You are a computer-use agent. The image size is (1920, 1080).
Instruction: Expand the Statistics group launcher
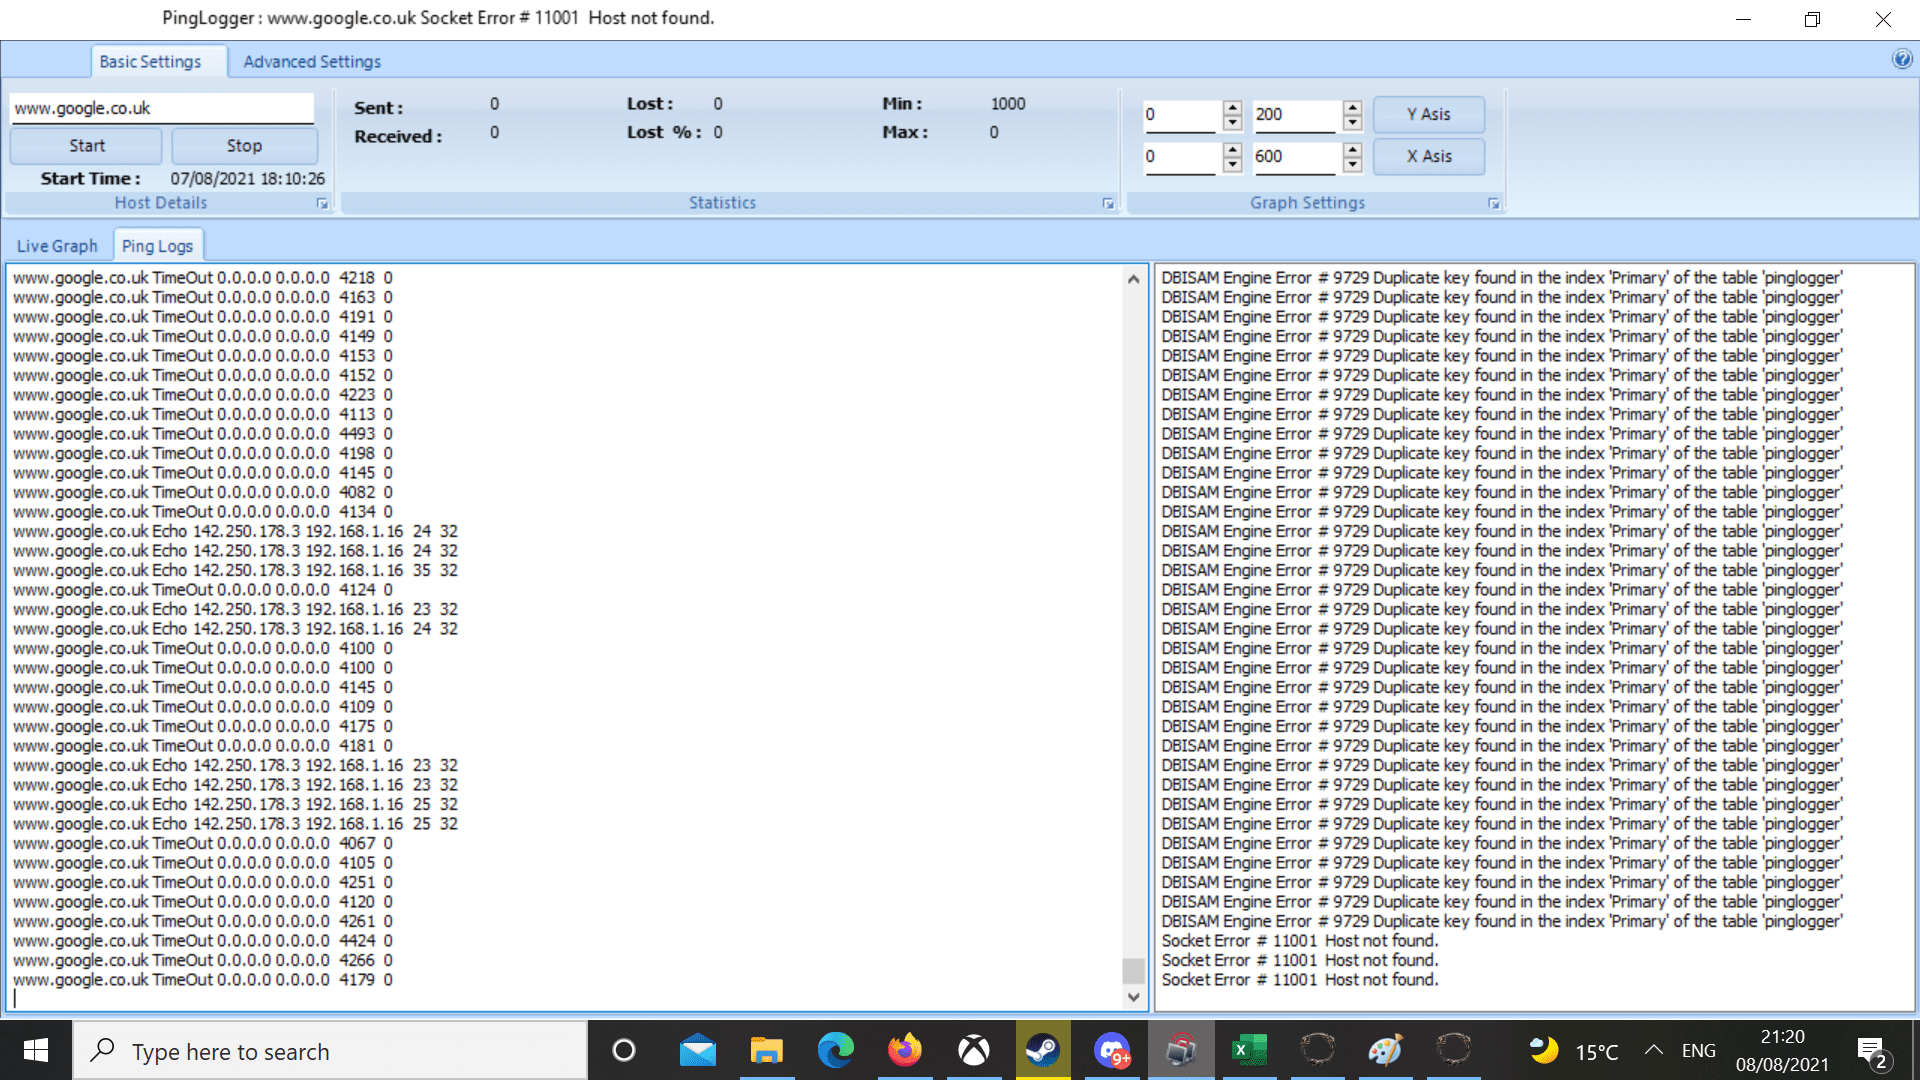click(1108, 203)
